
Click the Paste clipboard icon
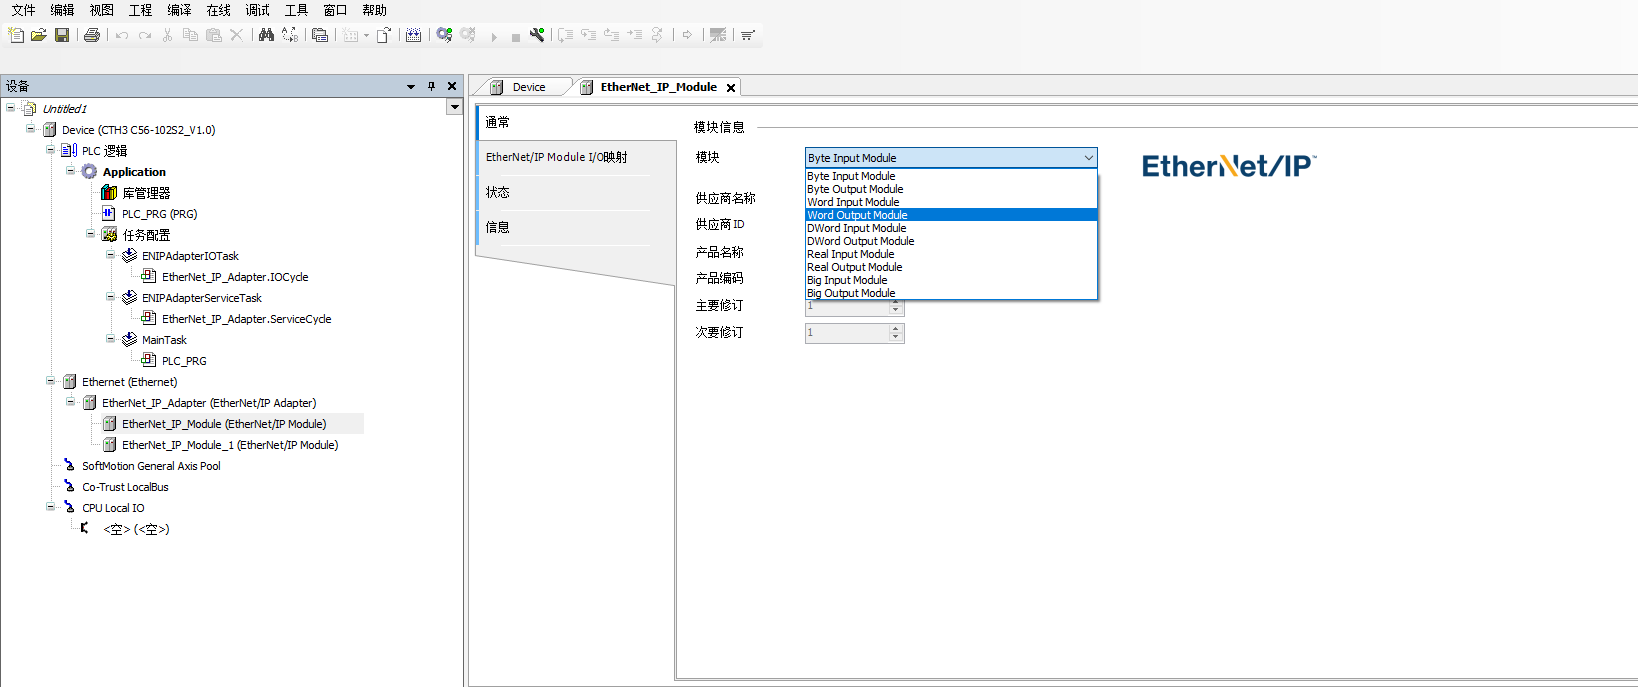tap(214, 35)
